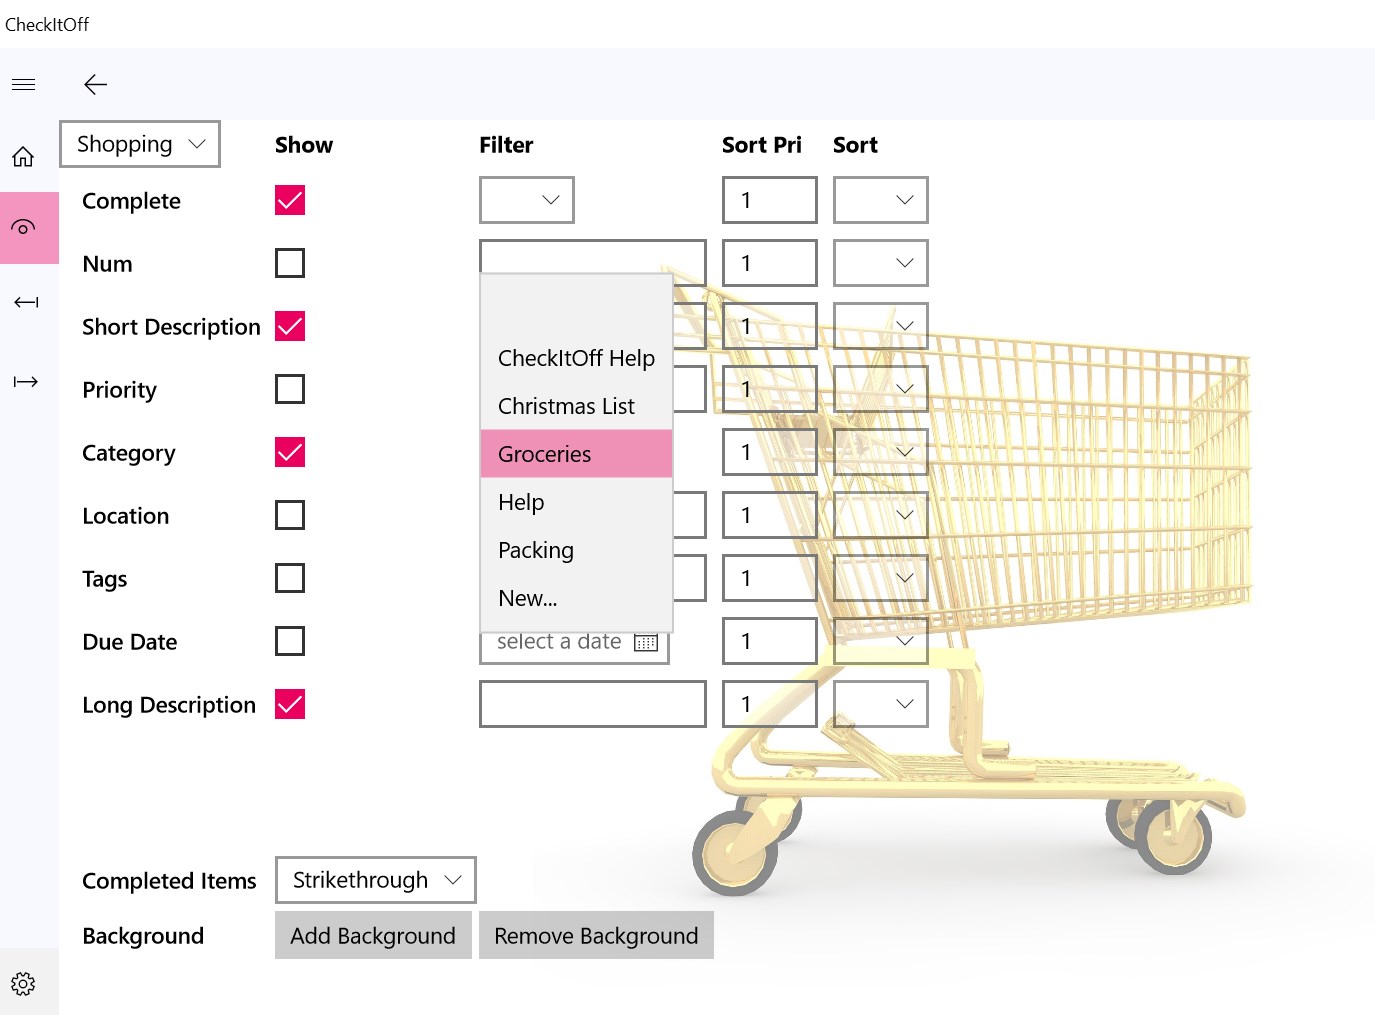Open the hamburger navigation menu
Image resolution: width=1375 pixels, height=1015 pixels.
point(24,85)
